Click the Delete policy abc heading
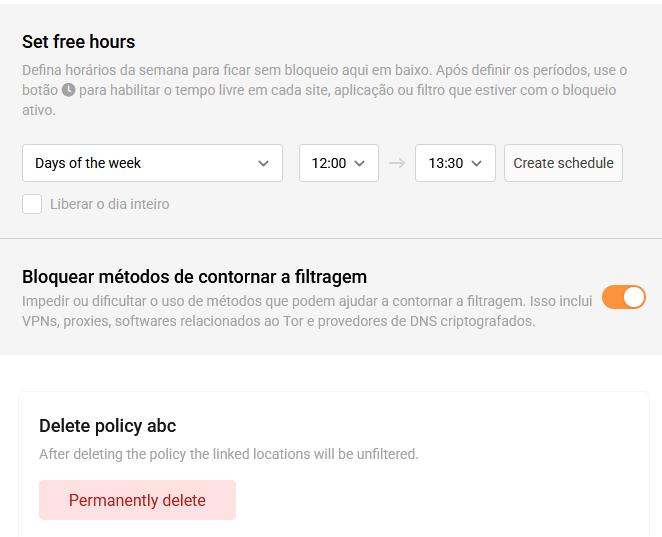The image size is (662, 537). (107, 426)
